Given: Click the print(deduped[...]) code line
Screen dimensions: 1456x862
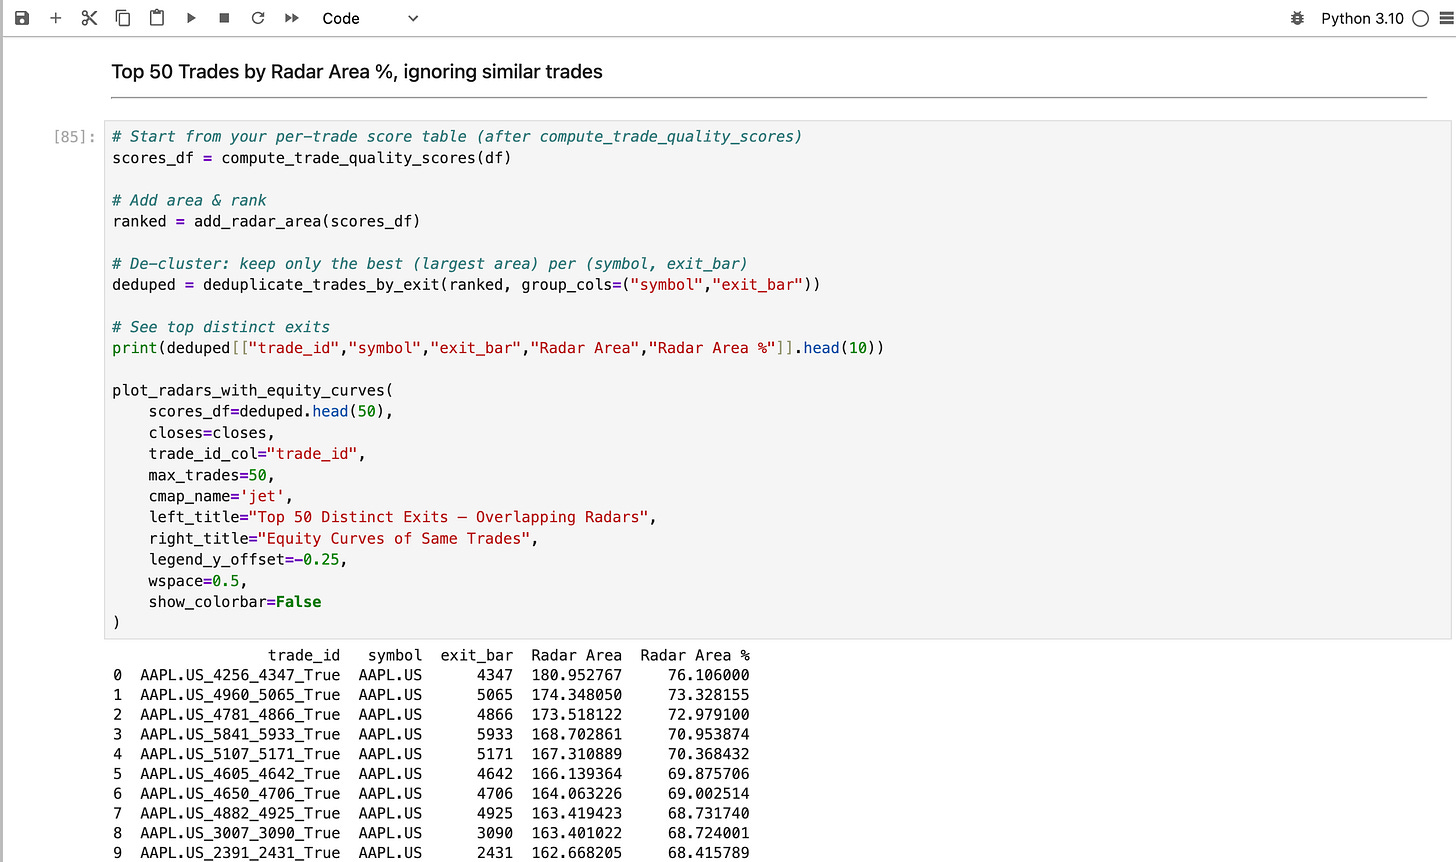Looking at the screenshot, I should (498, 348).
